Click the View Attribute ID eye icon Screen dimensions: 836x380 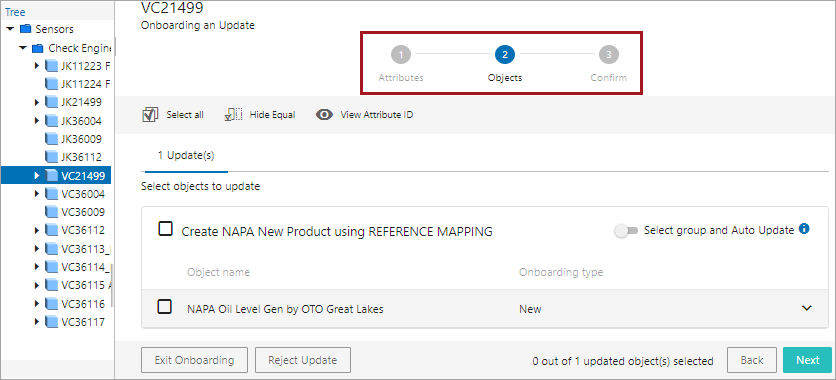(324, 115)
